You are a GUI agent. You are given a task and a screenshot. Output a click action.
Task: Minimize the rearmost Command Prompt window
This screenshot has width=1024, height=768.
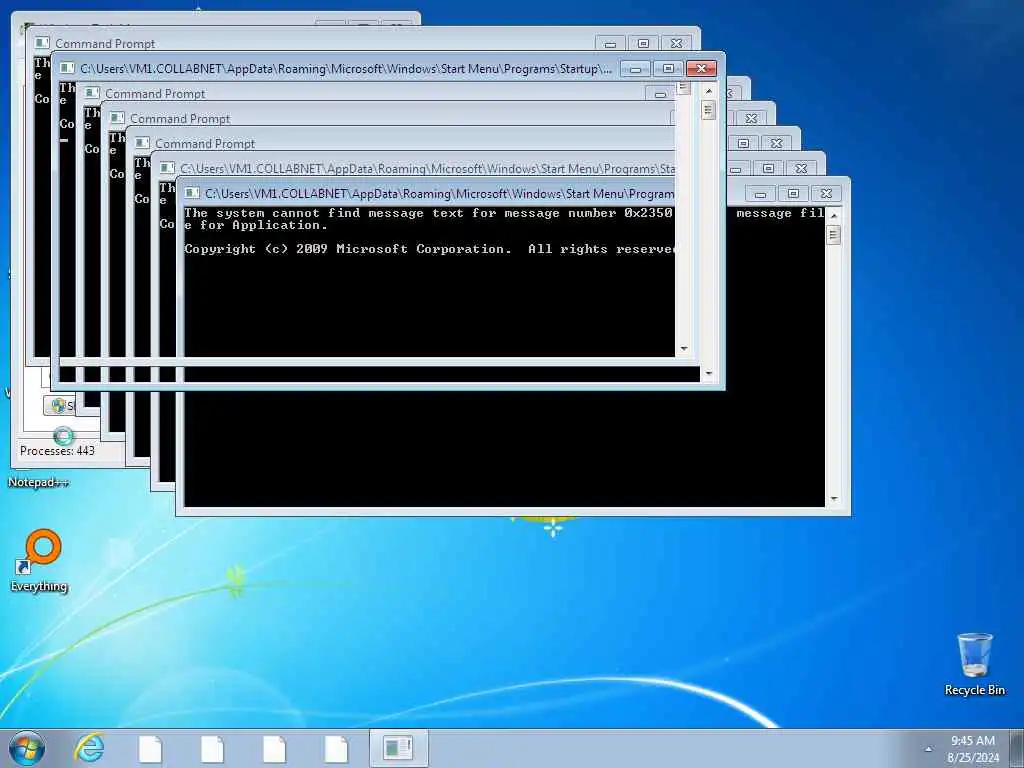611,44
